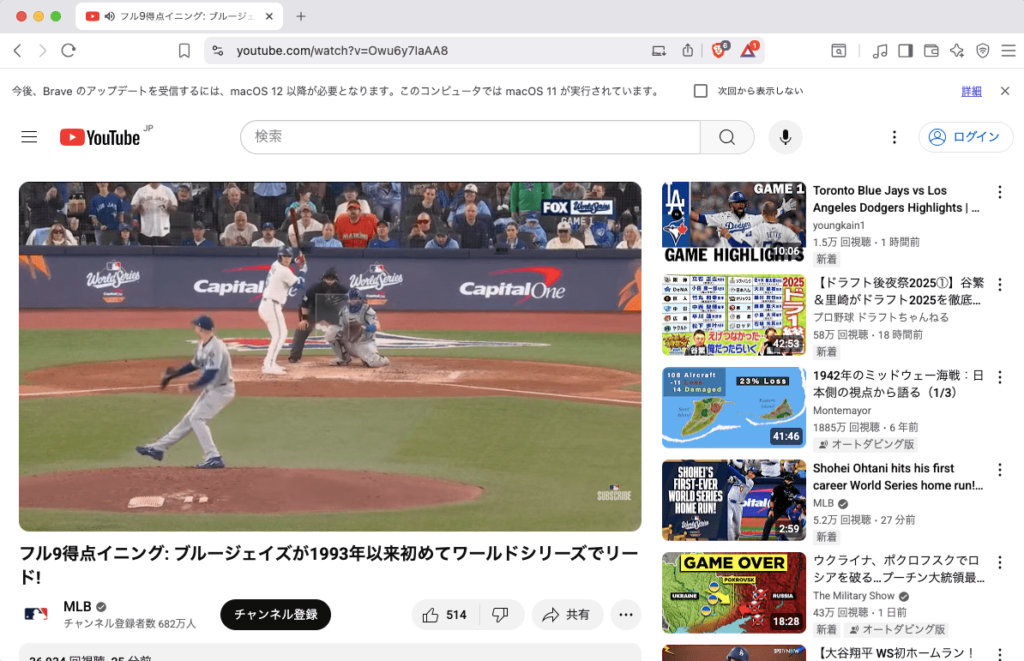Open options menu for ウクライナ video
1024x661 pixels.
tap(1000, 562)
